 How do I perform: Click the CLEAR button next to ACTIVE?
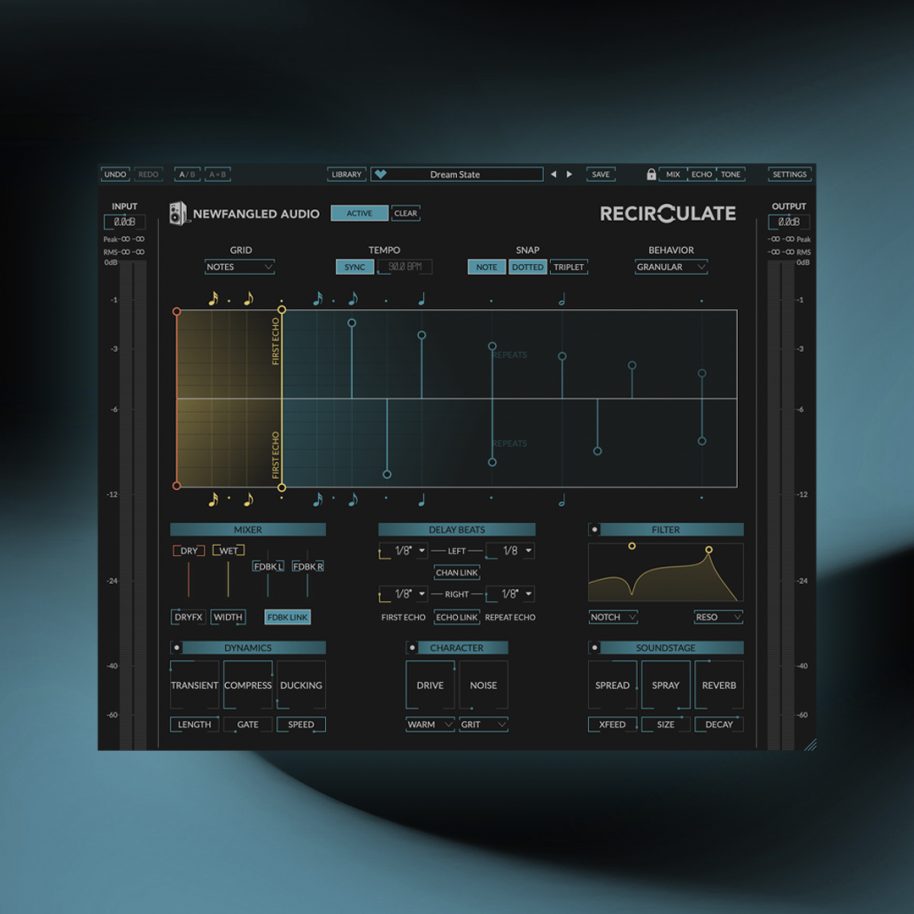pos(405,213)
